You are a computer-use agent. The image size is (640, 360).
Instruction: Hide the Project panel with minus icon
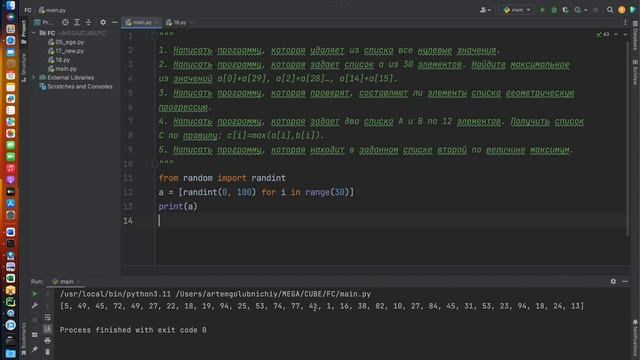tap(114, 22)
